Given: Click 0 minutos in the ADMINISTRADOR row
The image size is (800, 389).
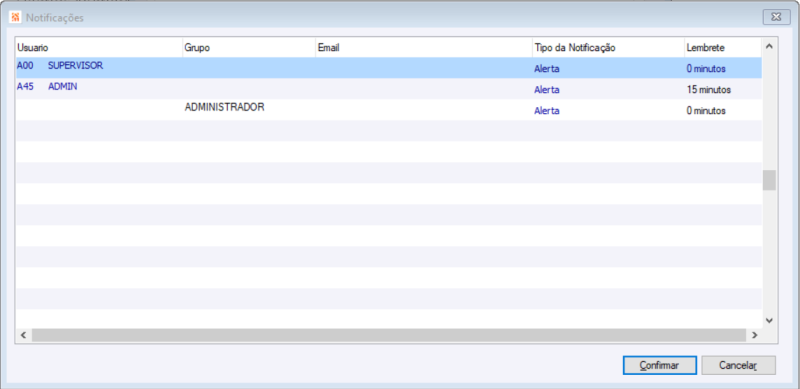Looking at the screenshot, I should [x=706, y=111].
